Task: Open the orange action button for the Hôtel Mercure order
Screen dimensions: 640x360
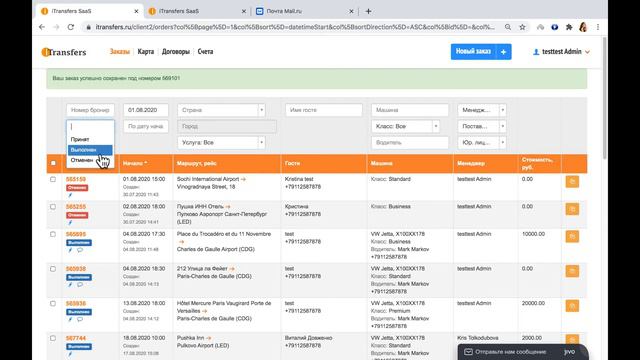Action: (572, 306)
